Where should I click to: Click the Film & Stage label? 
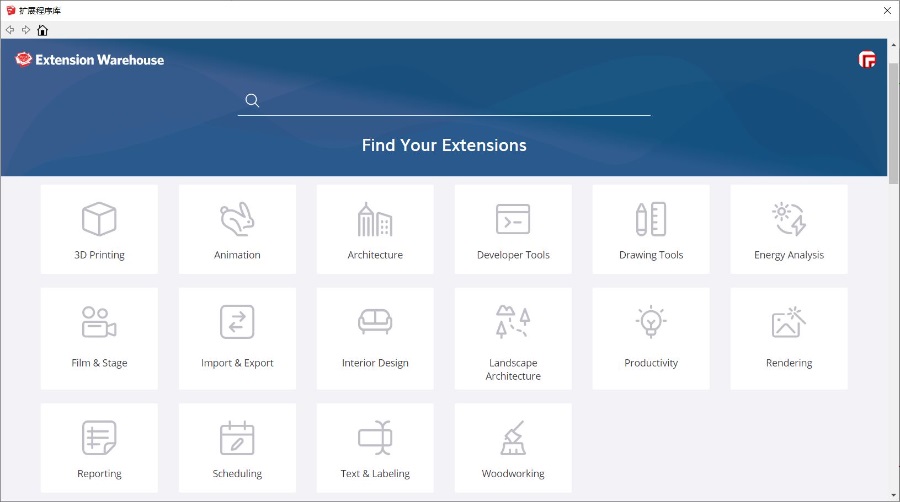(99, 363)
